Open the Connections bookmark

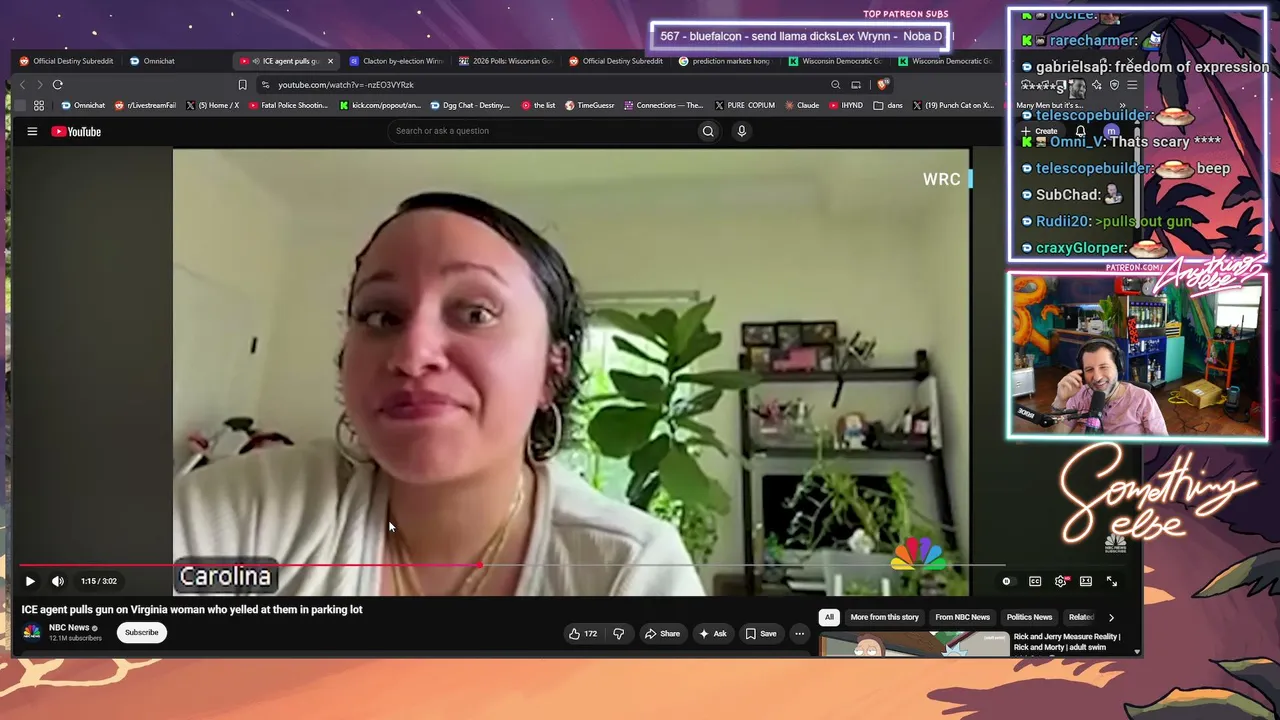click(x=663, y=105)
